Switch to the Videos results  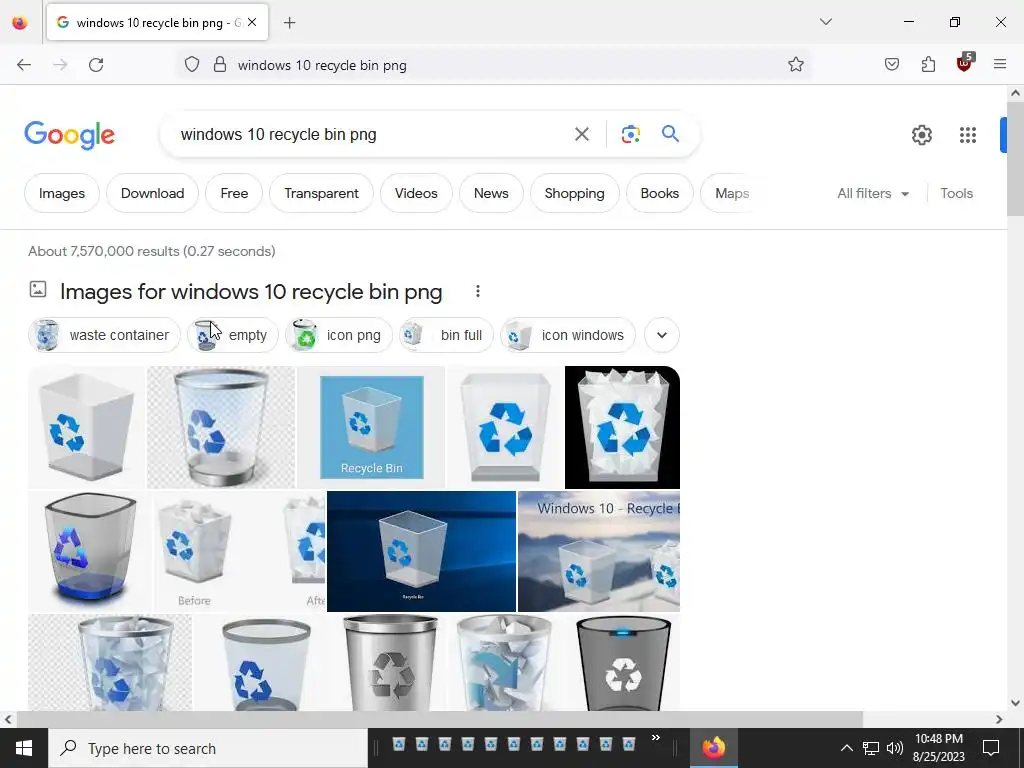click(416, 193)
